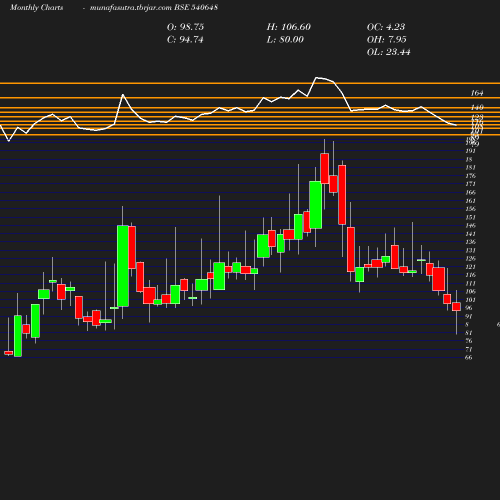The image size is (500, 500).
Task: Click the 116 price axis label
Action: coord(471,275)
